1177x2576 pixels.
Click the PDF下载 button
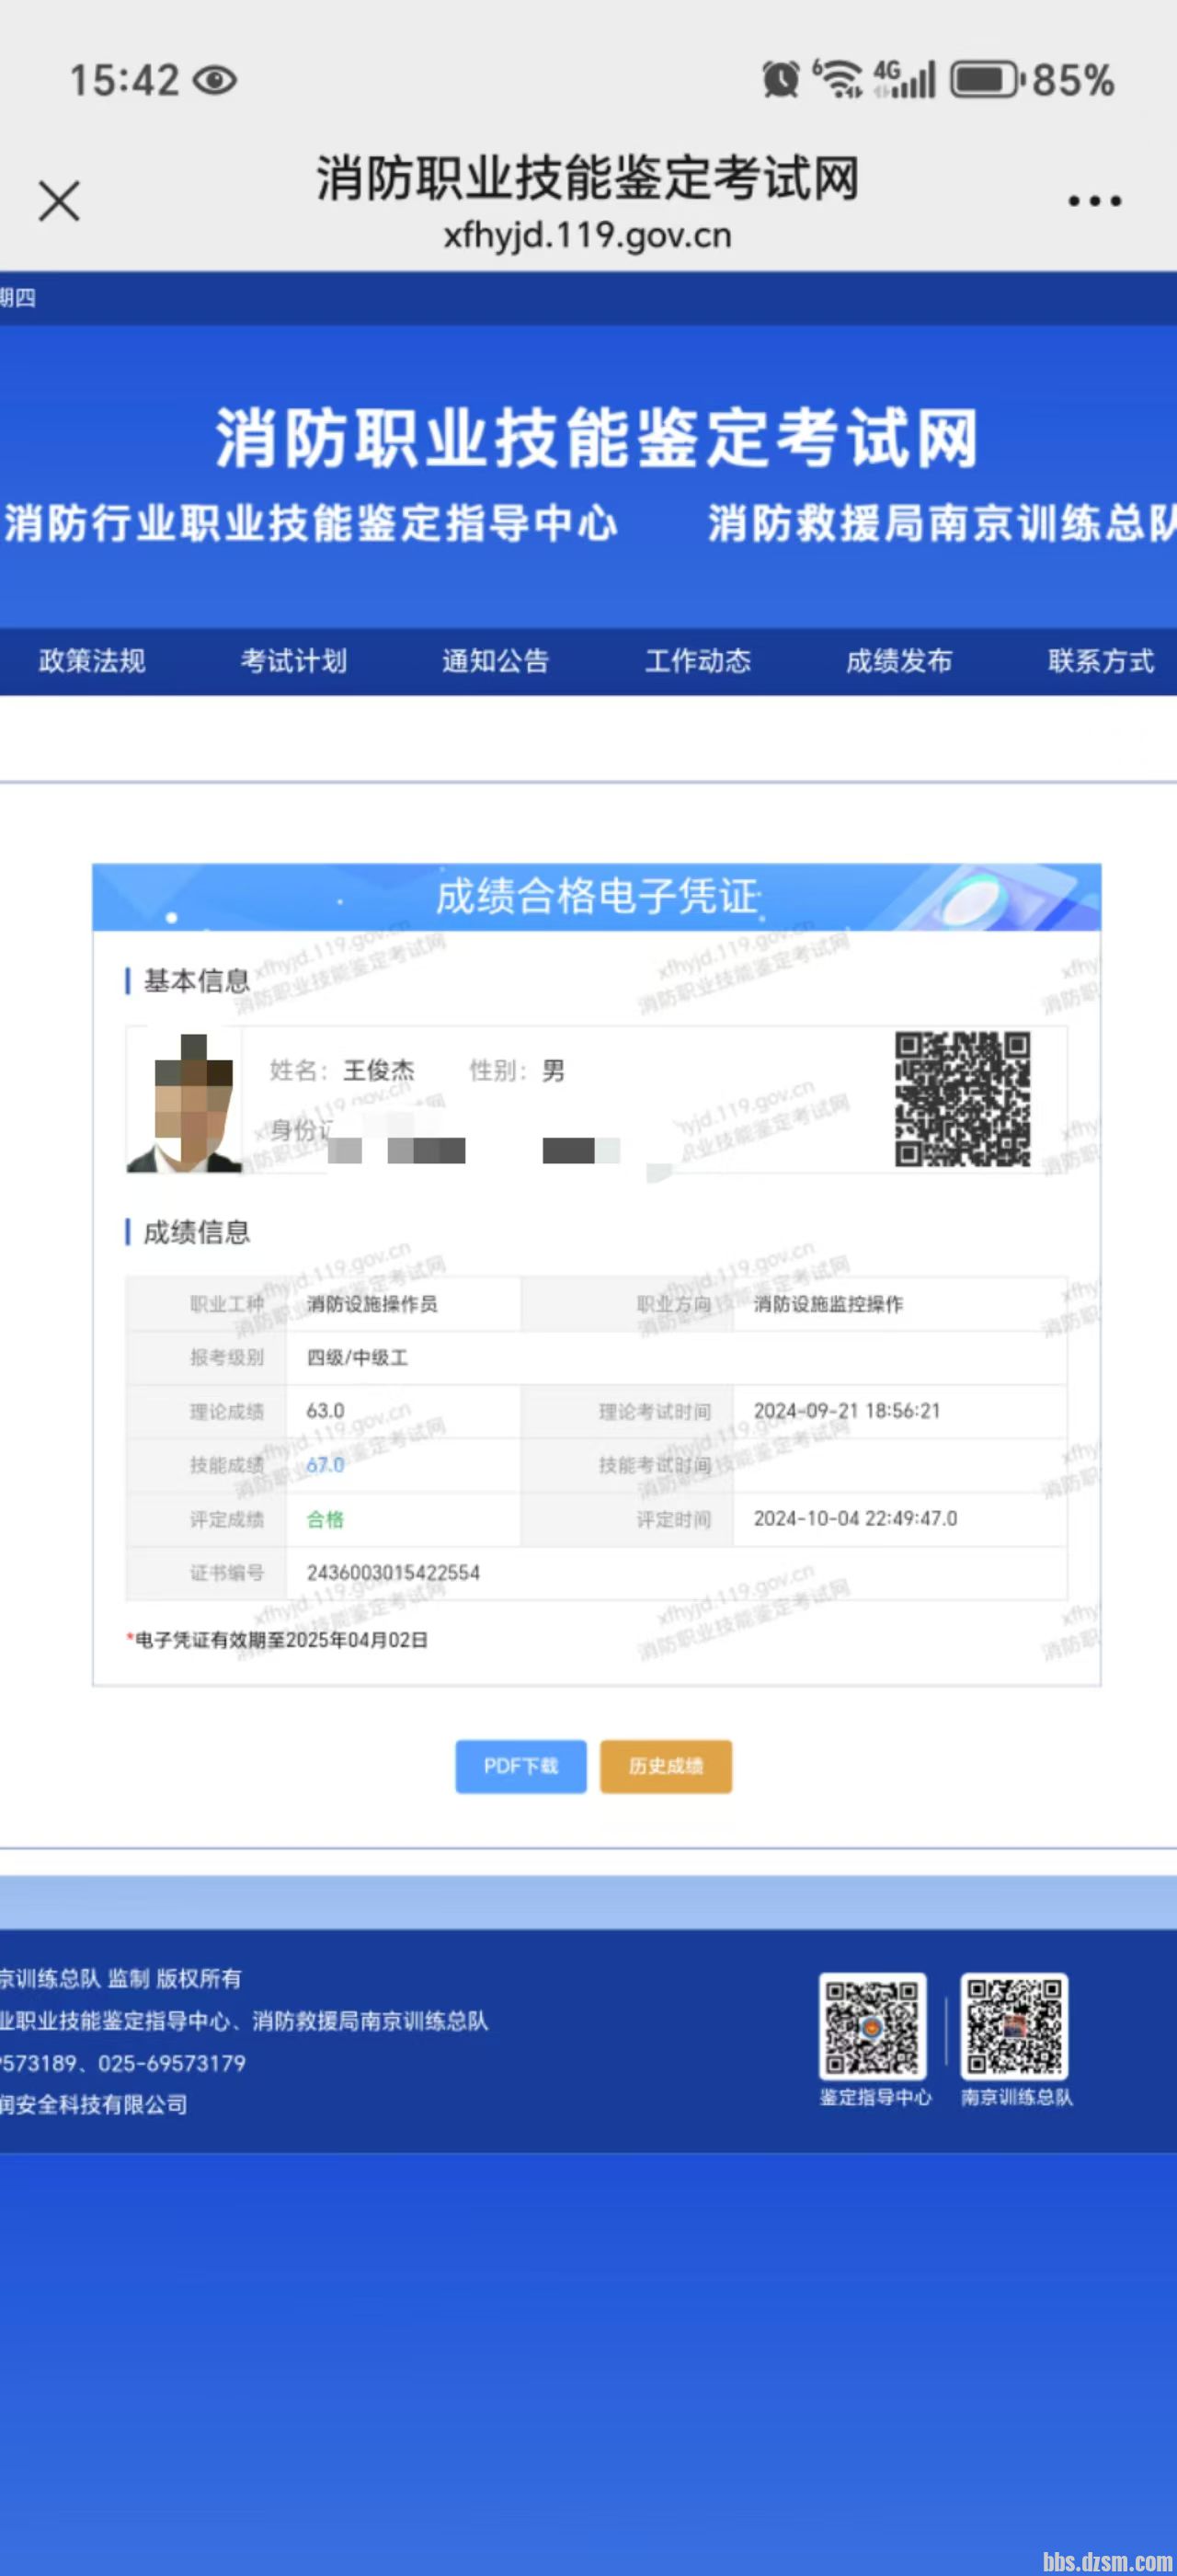click(521, 1766)
